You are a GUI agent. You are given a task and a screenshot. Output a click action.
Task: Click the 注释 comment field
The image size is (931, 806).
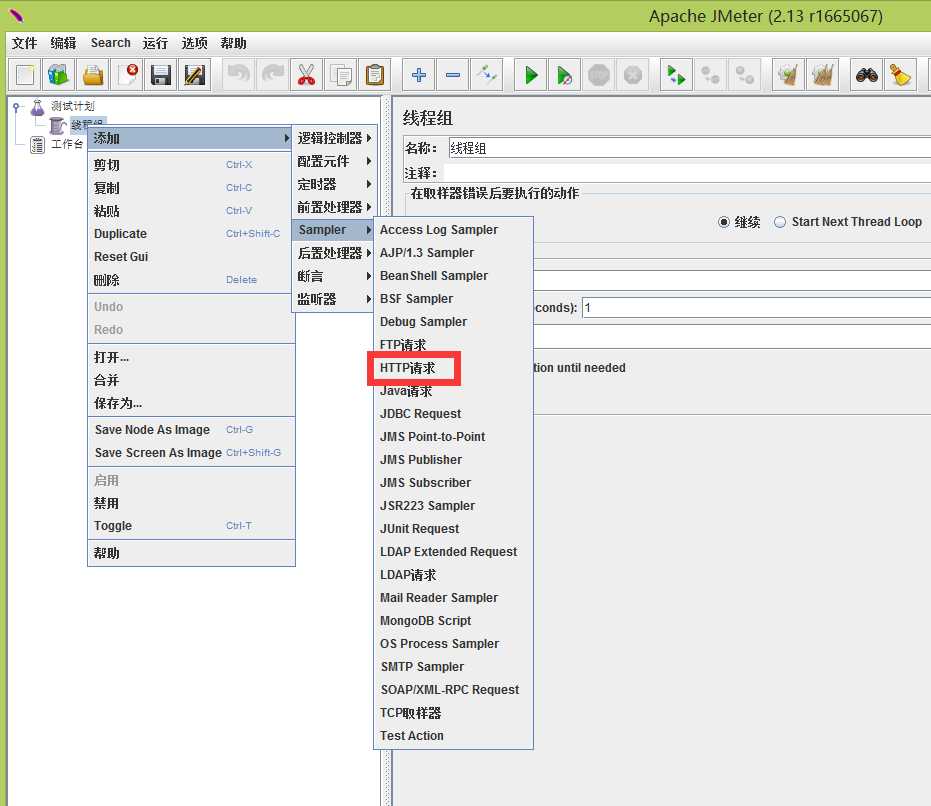687,173
